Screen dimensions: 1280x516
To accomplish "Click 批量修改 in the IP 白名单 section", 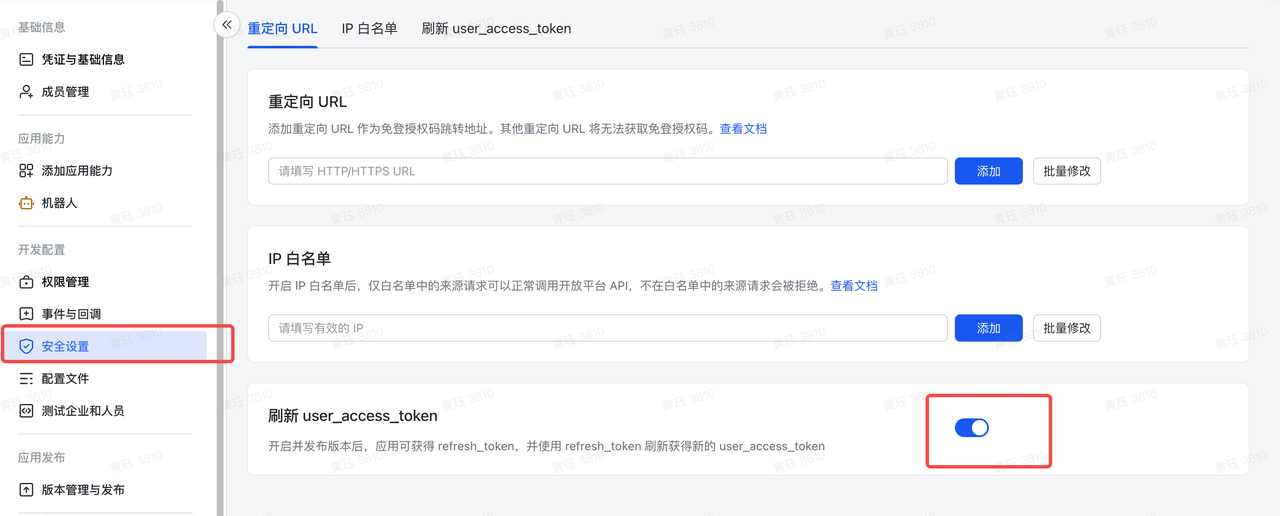I will [1066, 328].
